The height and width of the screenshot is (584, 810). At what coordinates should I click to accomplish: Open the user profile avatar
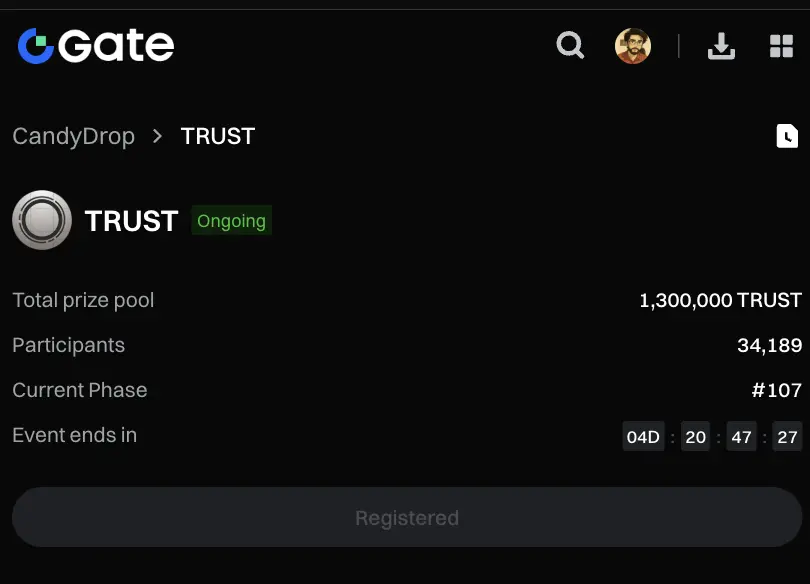[x=633, y=46]
